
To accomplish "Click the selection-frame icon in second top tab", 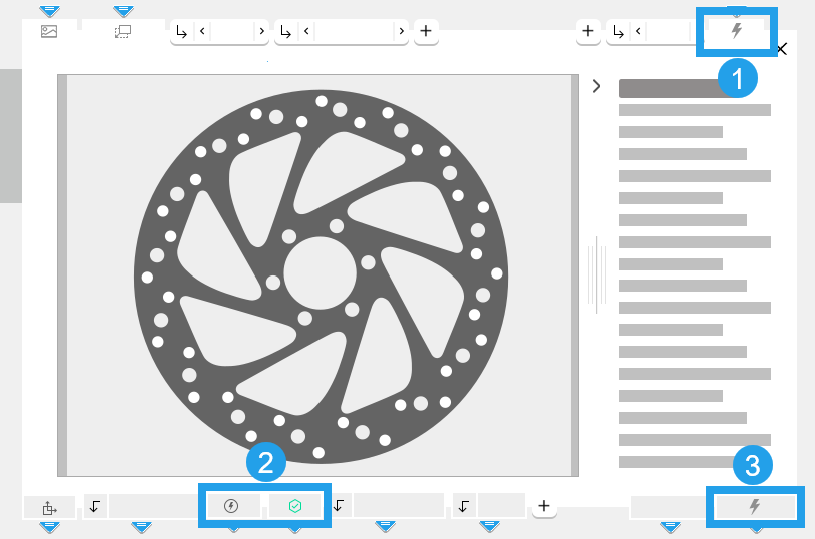I will point(122,31).
